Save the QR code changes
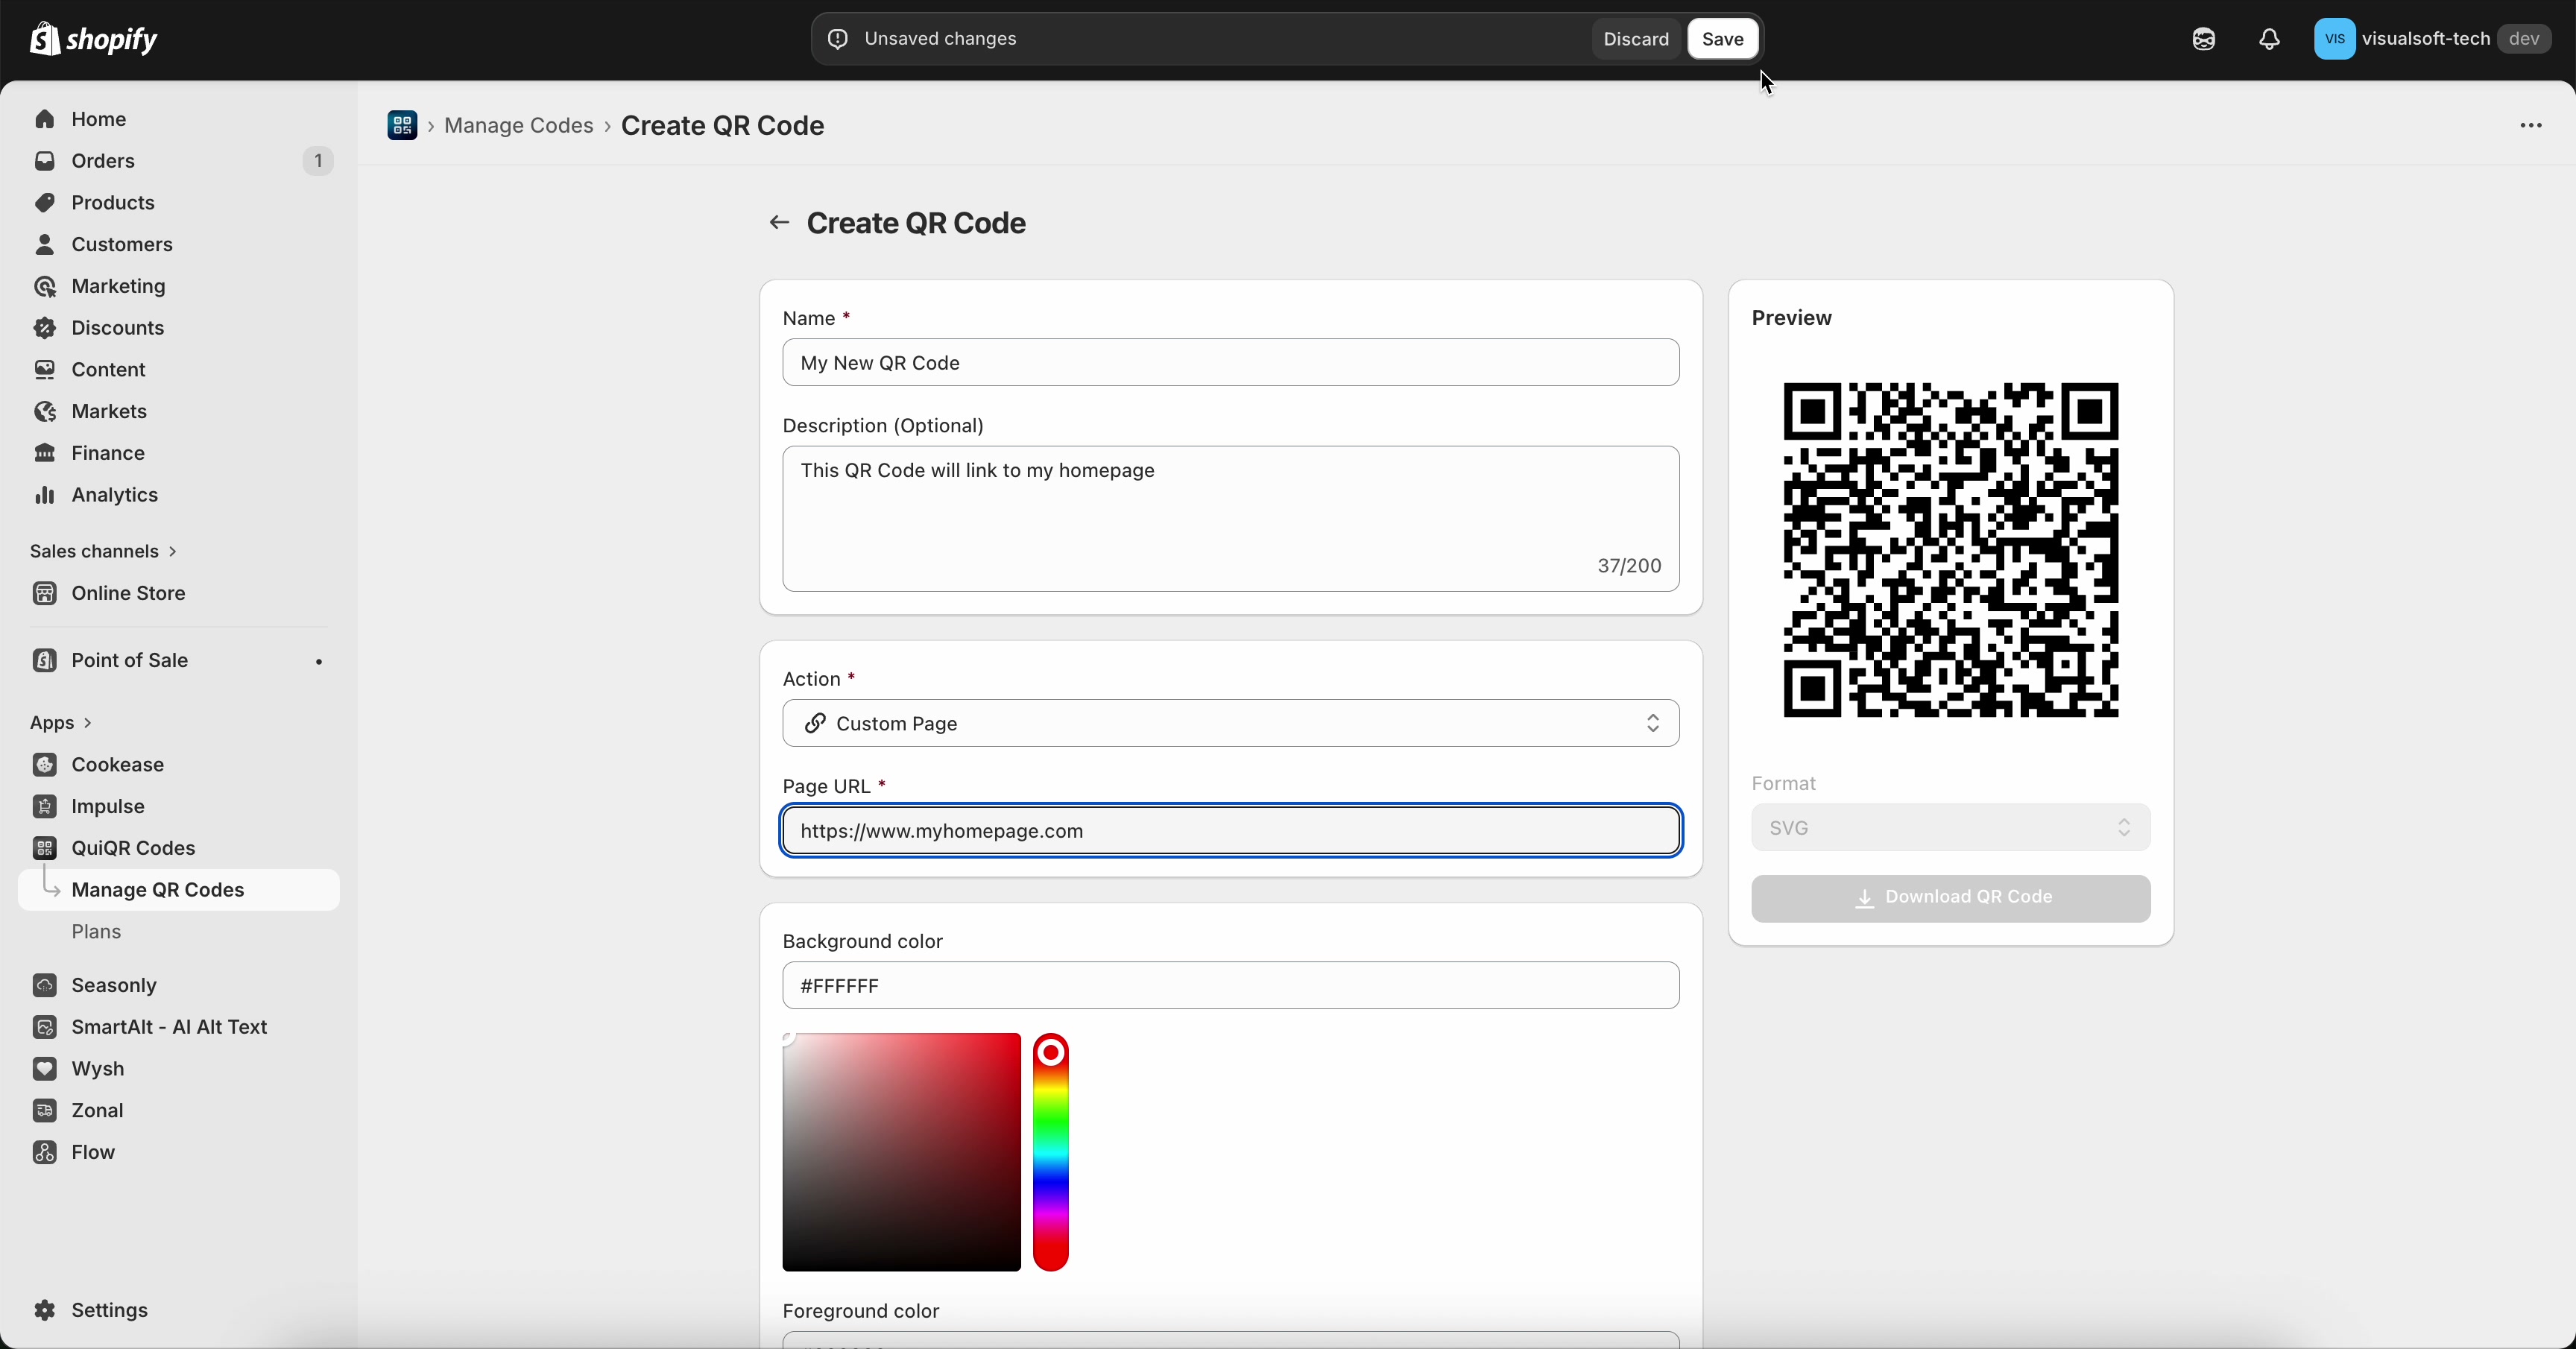This screenshot has width=2576, height=1349. pos(1723,39)
